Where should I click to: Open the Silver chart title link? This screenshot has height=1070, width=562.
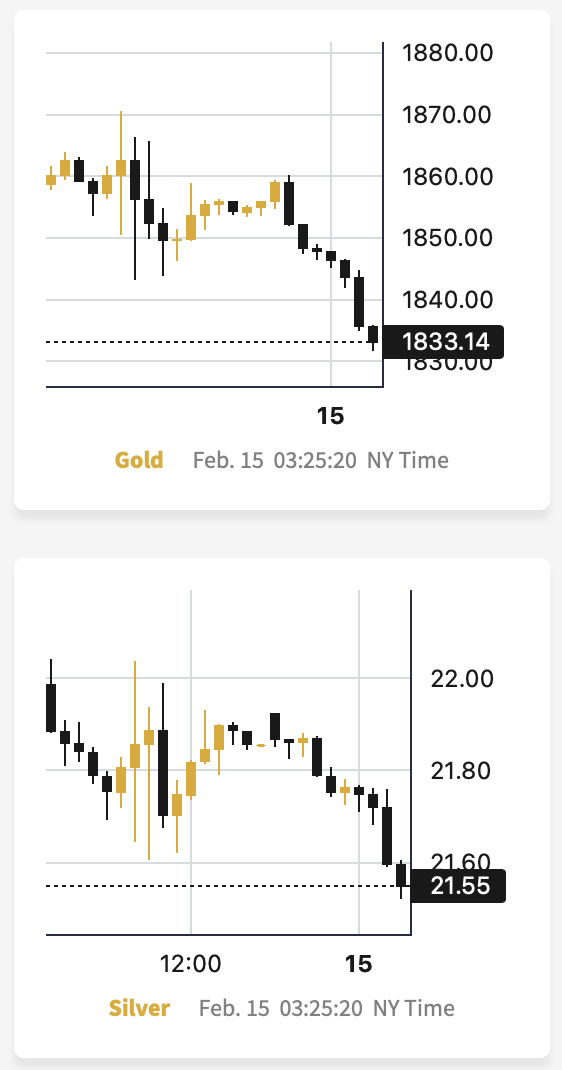pos(139,1008)
